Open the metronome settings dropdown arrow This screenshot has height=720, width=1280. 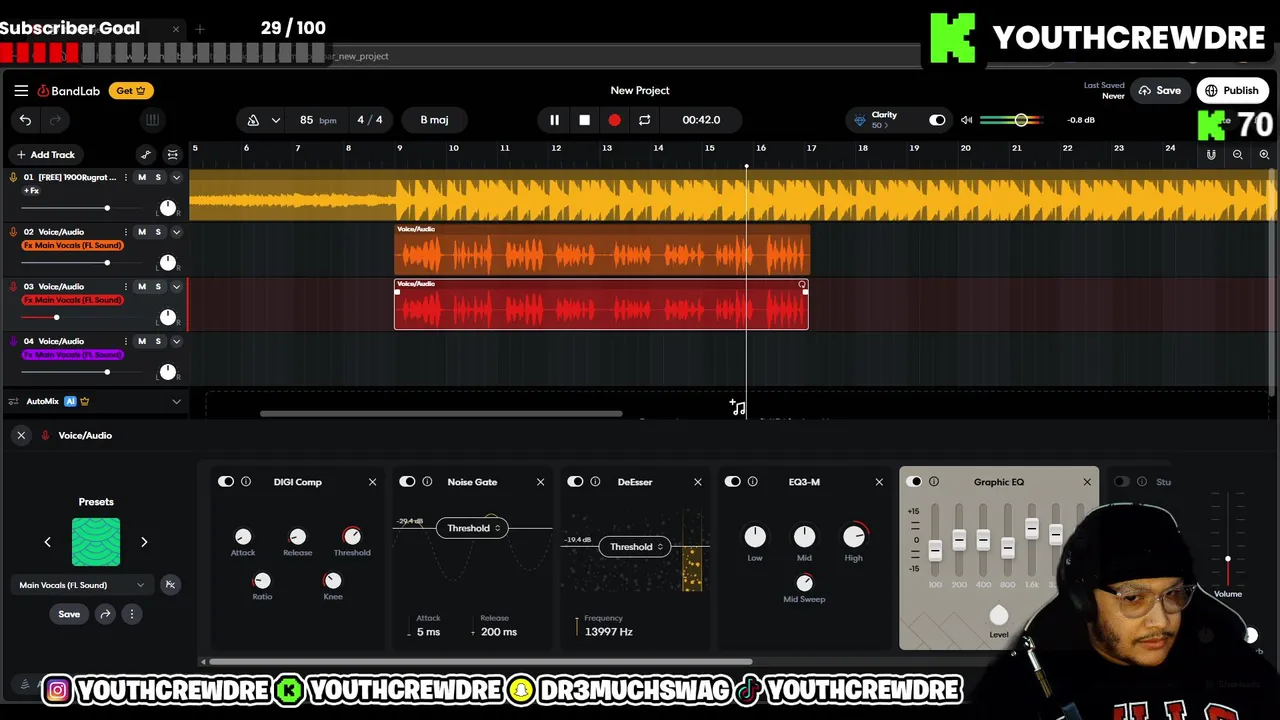pyautogui.click(x=277, y=120)
